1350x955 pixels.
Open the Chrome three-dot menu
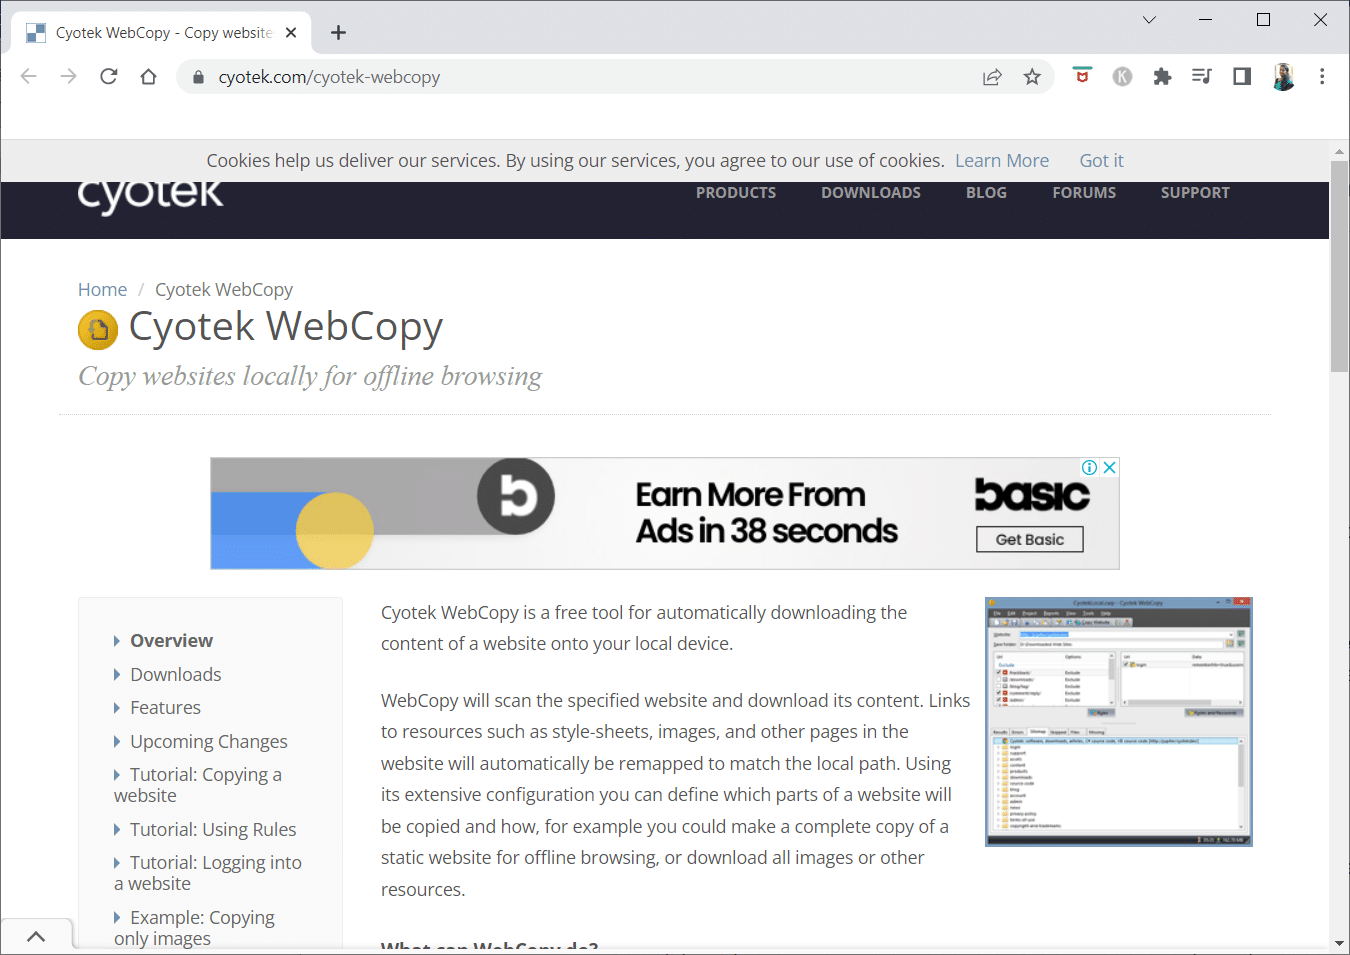coord(1322,77)
